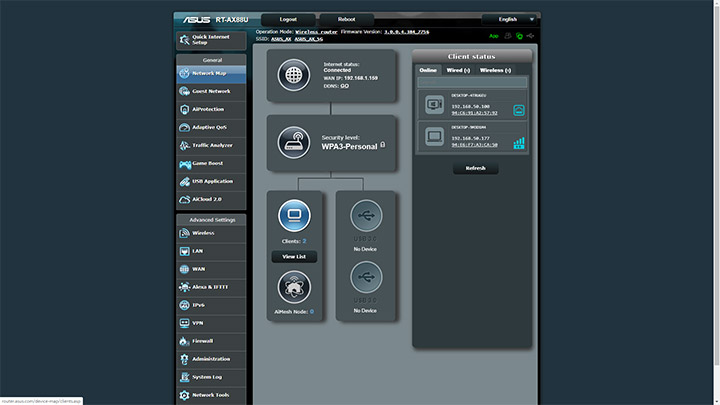The width and height of the screenshot is (720, 405).
Task: Click the MAC address link of client 192.168.50.177
Action: click(x=474, y=145)
